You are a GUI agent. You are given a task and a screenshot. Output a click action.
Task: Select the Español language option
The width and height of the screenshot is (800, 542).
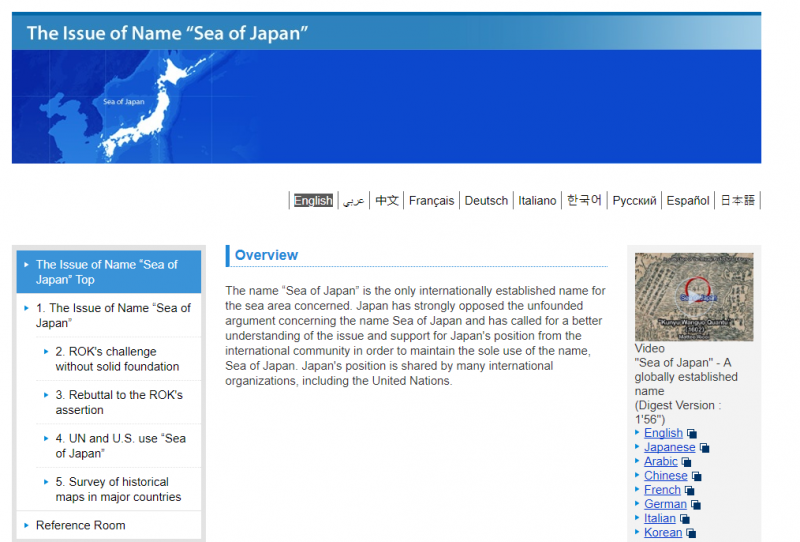click(x=688, y=201)
